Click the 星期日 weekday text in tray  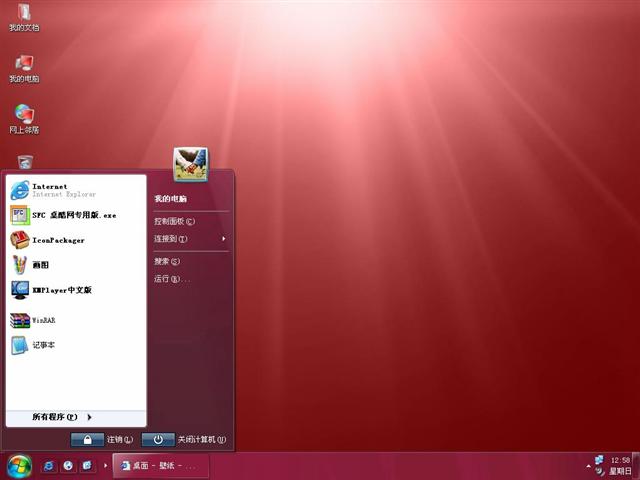(x=620, y=471)
